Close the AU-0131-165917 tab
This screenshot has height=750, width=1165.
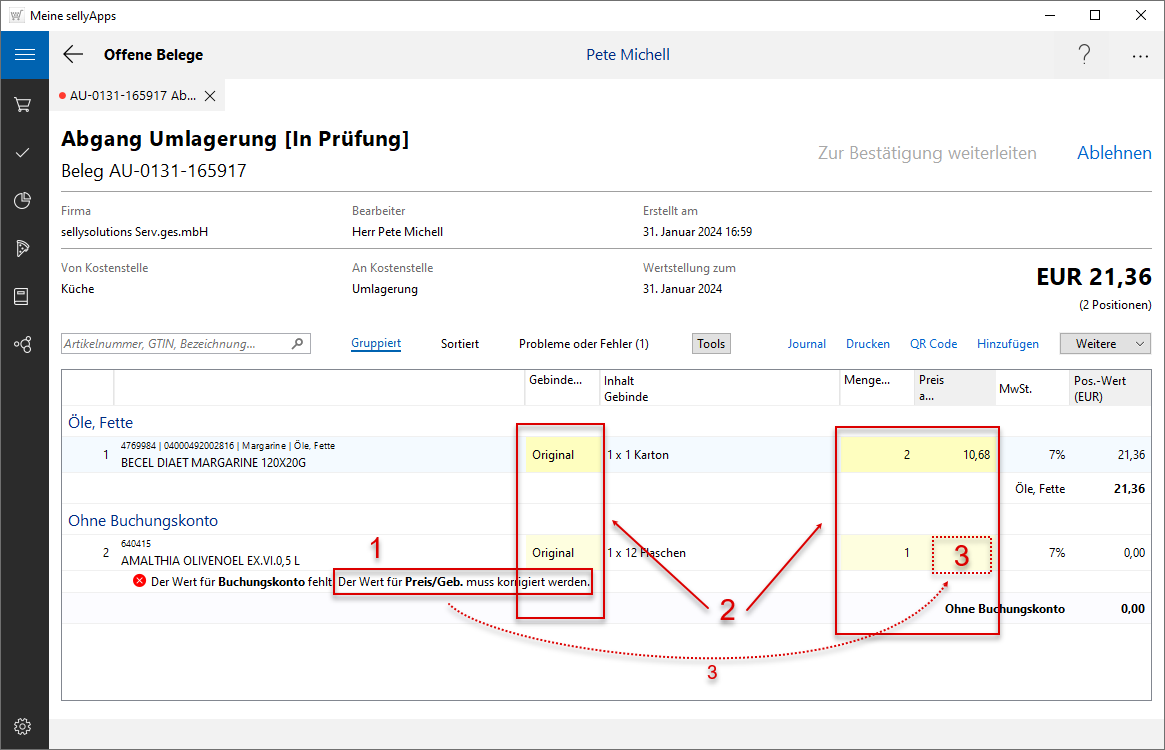pyautogui.click(x=210, y=96)
